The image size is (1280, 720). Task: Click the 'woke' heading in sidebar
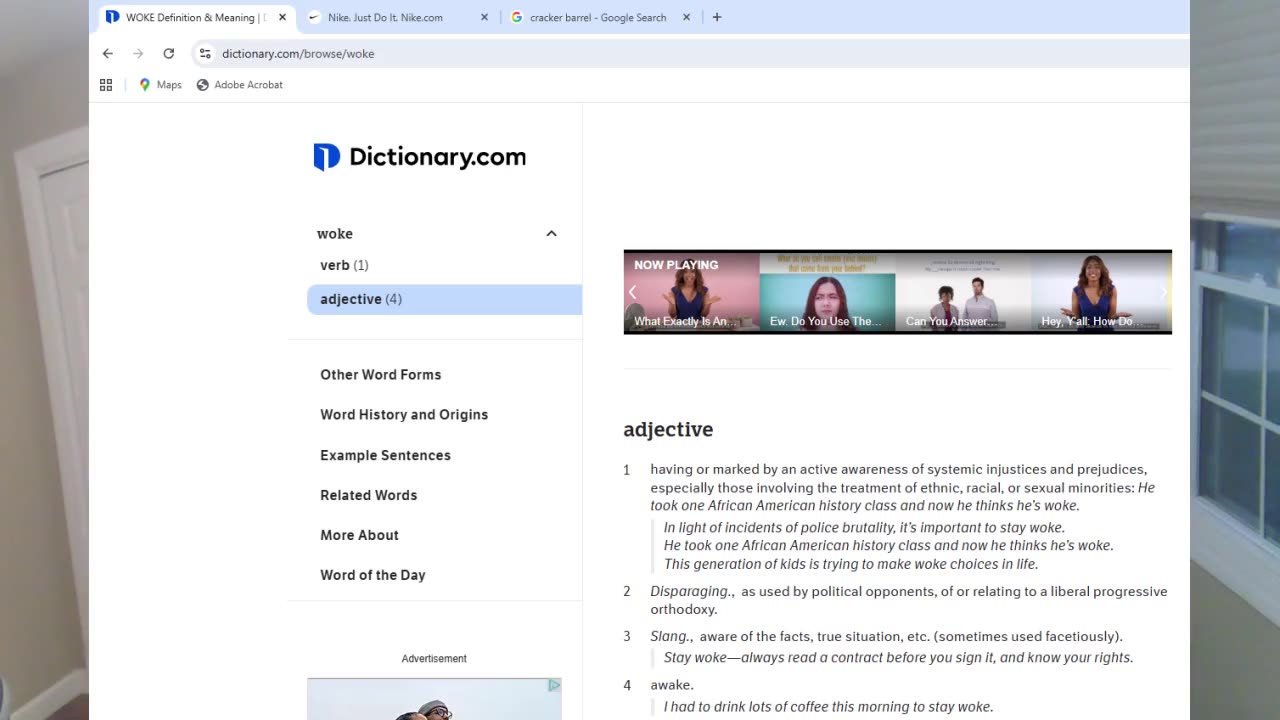coord(335,234)
